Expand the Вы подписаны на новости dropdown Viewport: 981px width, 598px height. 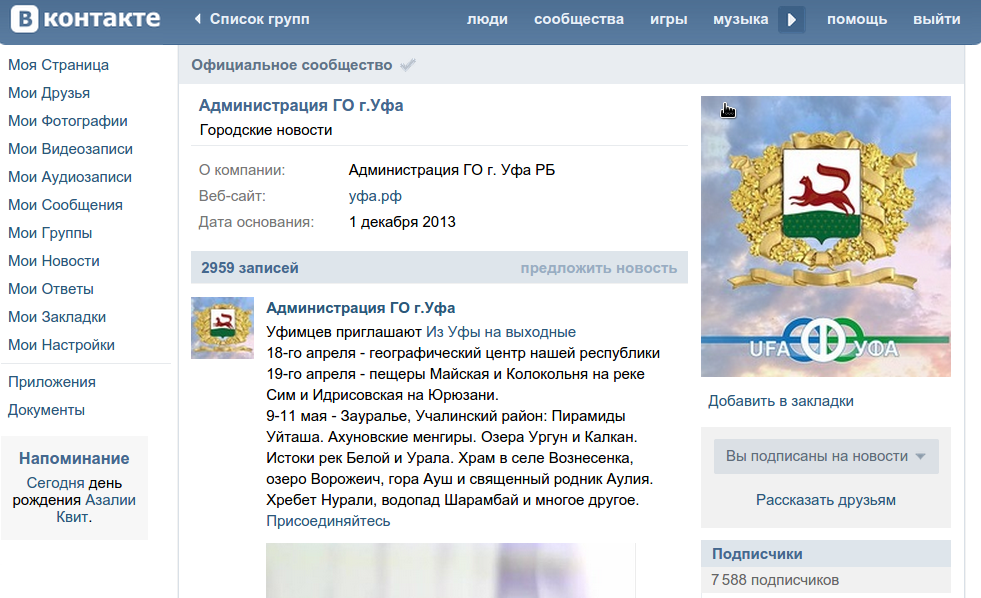pyautogui.click(x=826, y=456)
